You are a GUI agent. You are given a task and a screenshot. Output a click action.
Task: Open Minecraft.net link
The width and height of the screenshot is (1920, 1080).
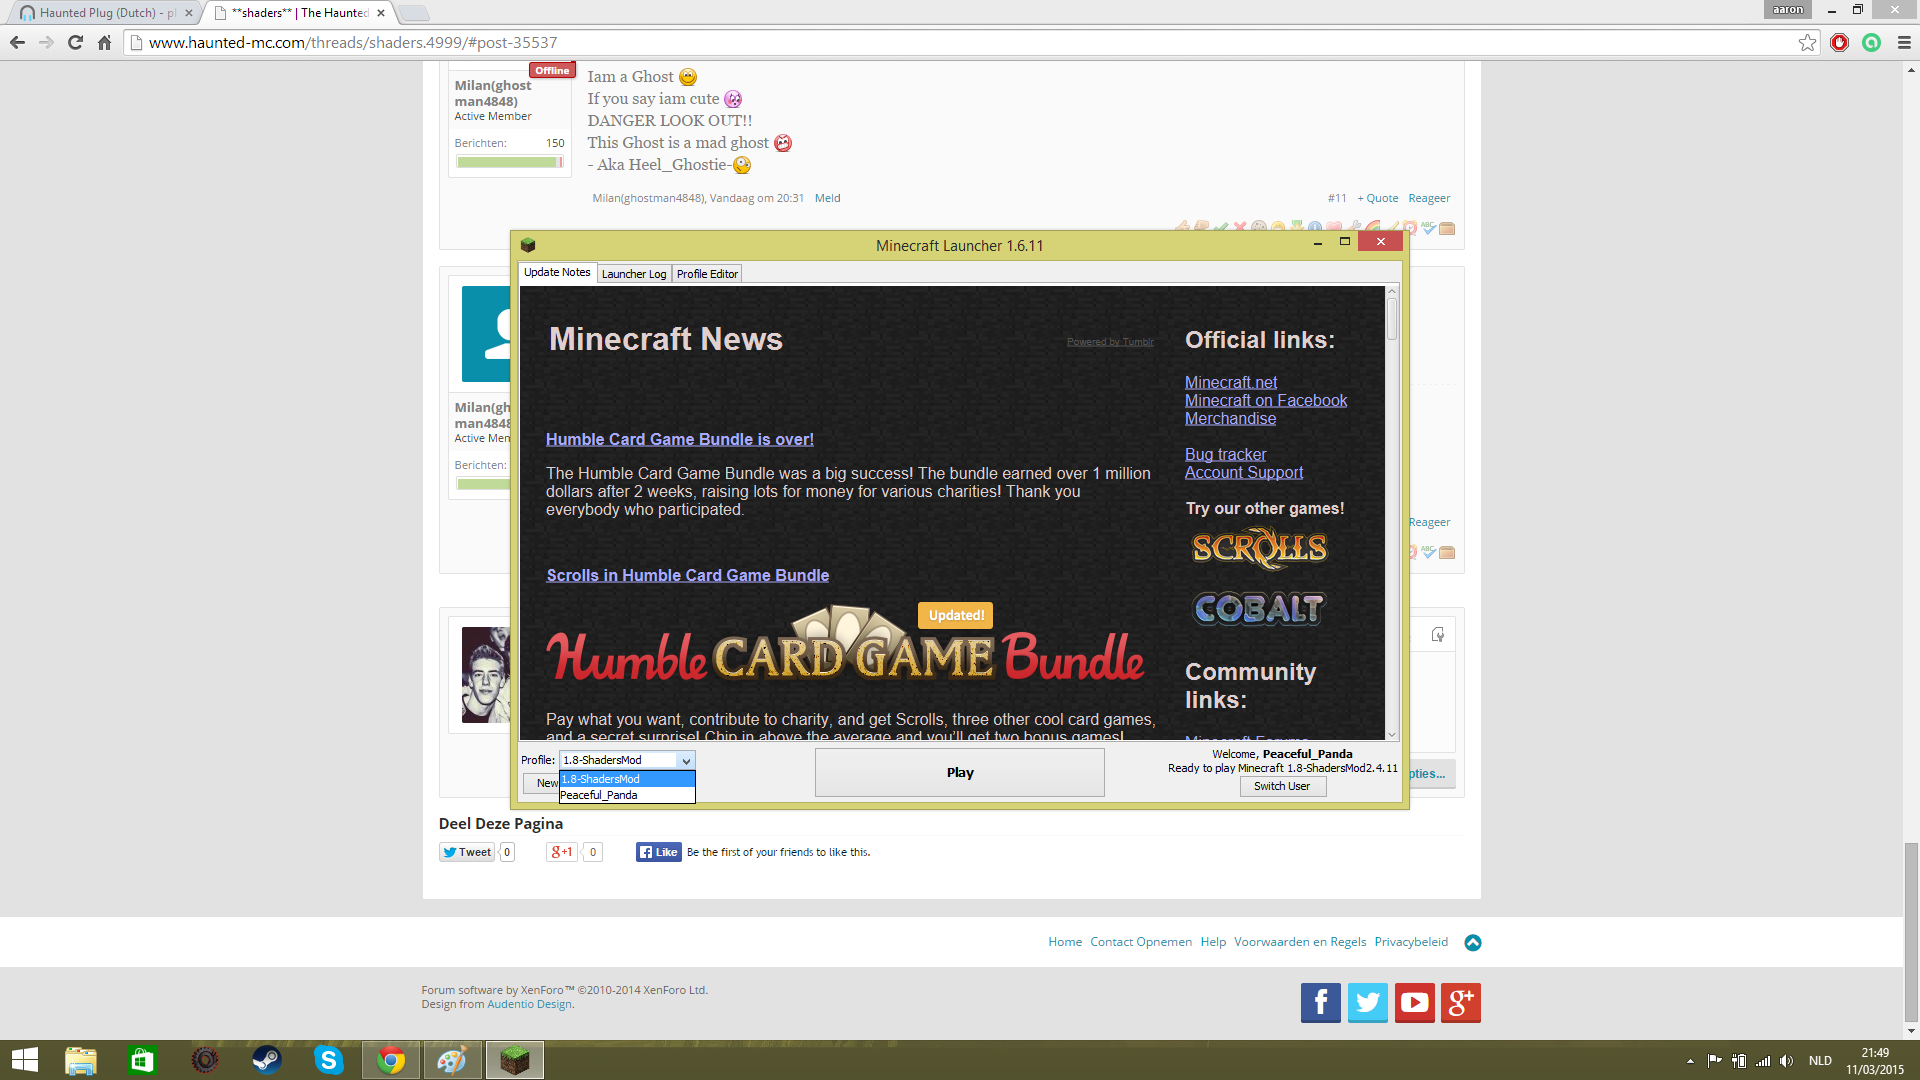tap(1231, 382)
